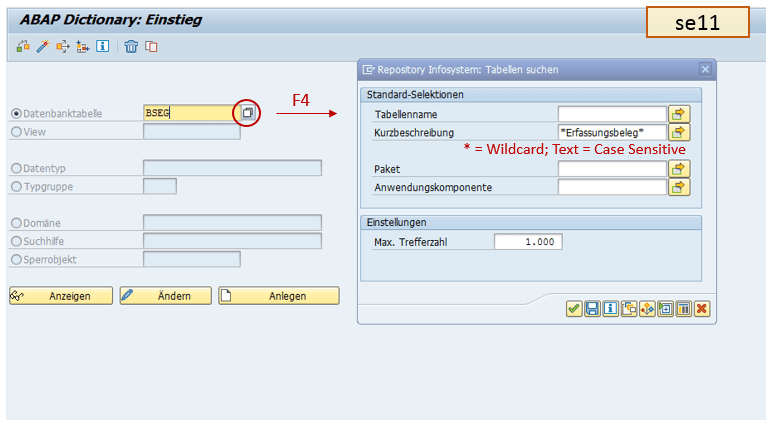Click the Suchhilfe input field
This screenshot has height=425, width=773.
[232, 241]
